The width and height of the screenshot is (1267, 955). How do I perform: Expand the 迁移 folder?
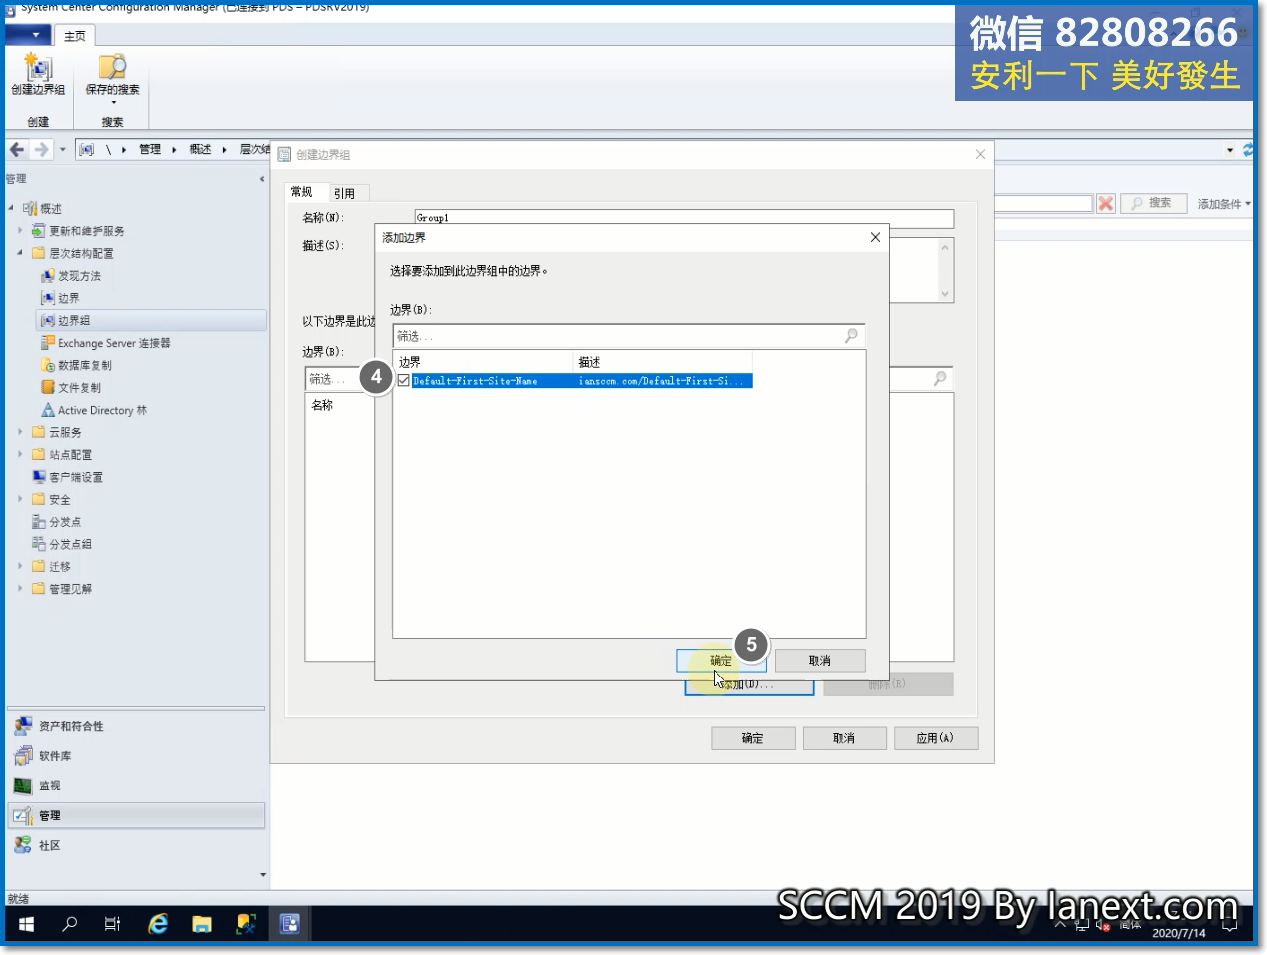20,566
